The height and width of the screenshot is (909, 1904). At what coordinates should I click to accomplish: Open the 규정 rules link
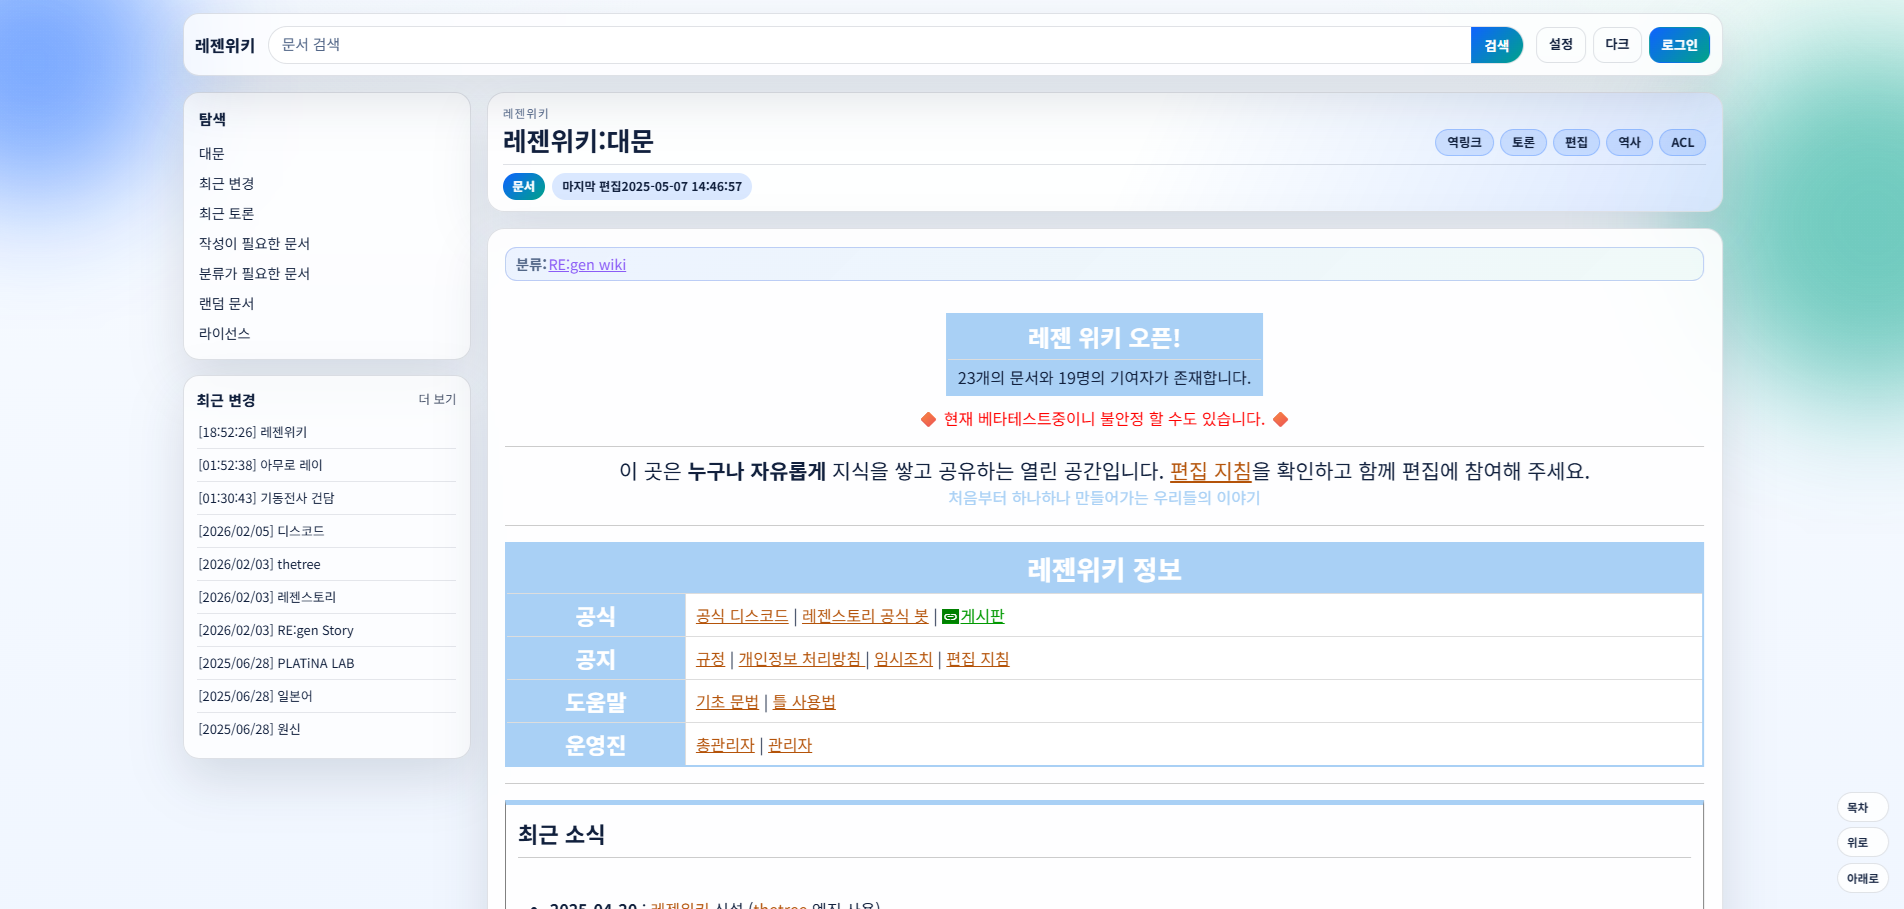pyautogui.click(x=710, y=660)
